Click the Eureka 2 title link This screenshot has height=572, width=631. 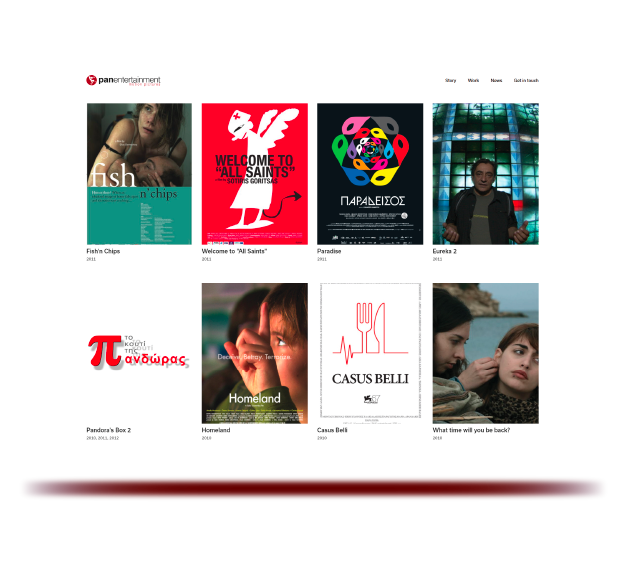click(x=444, y=251)
